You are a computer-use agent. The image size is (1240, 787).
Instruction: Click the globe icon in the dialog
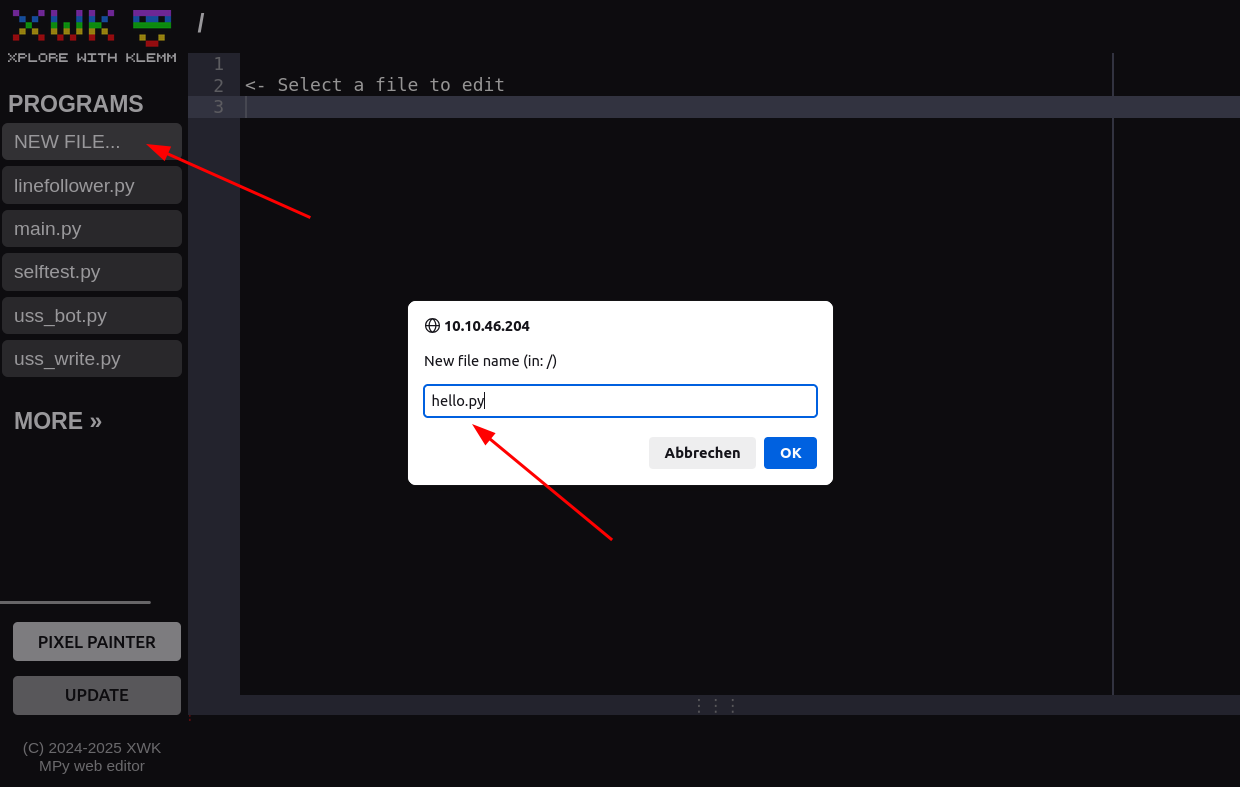[x=432, y=326]
